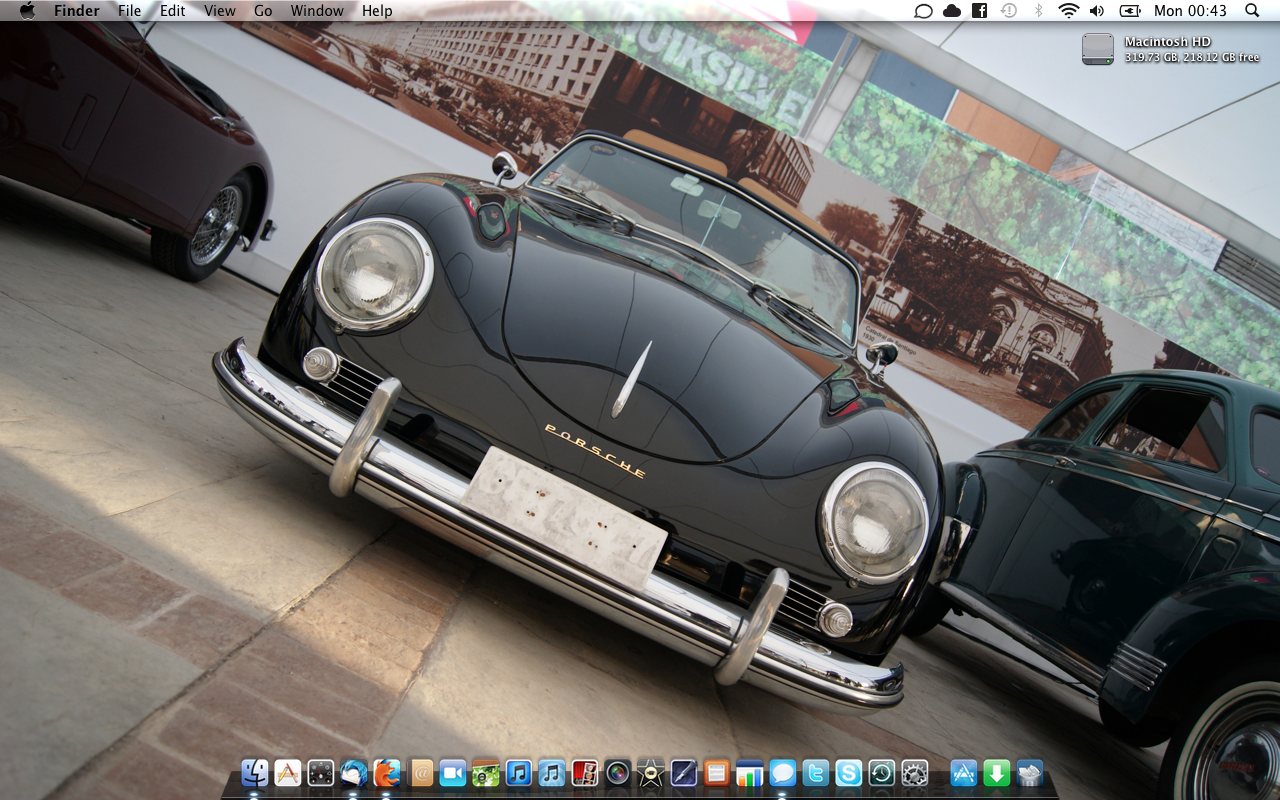
Task: Open the Go menu
Action: (x=263, y=11)
